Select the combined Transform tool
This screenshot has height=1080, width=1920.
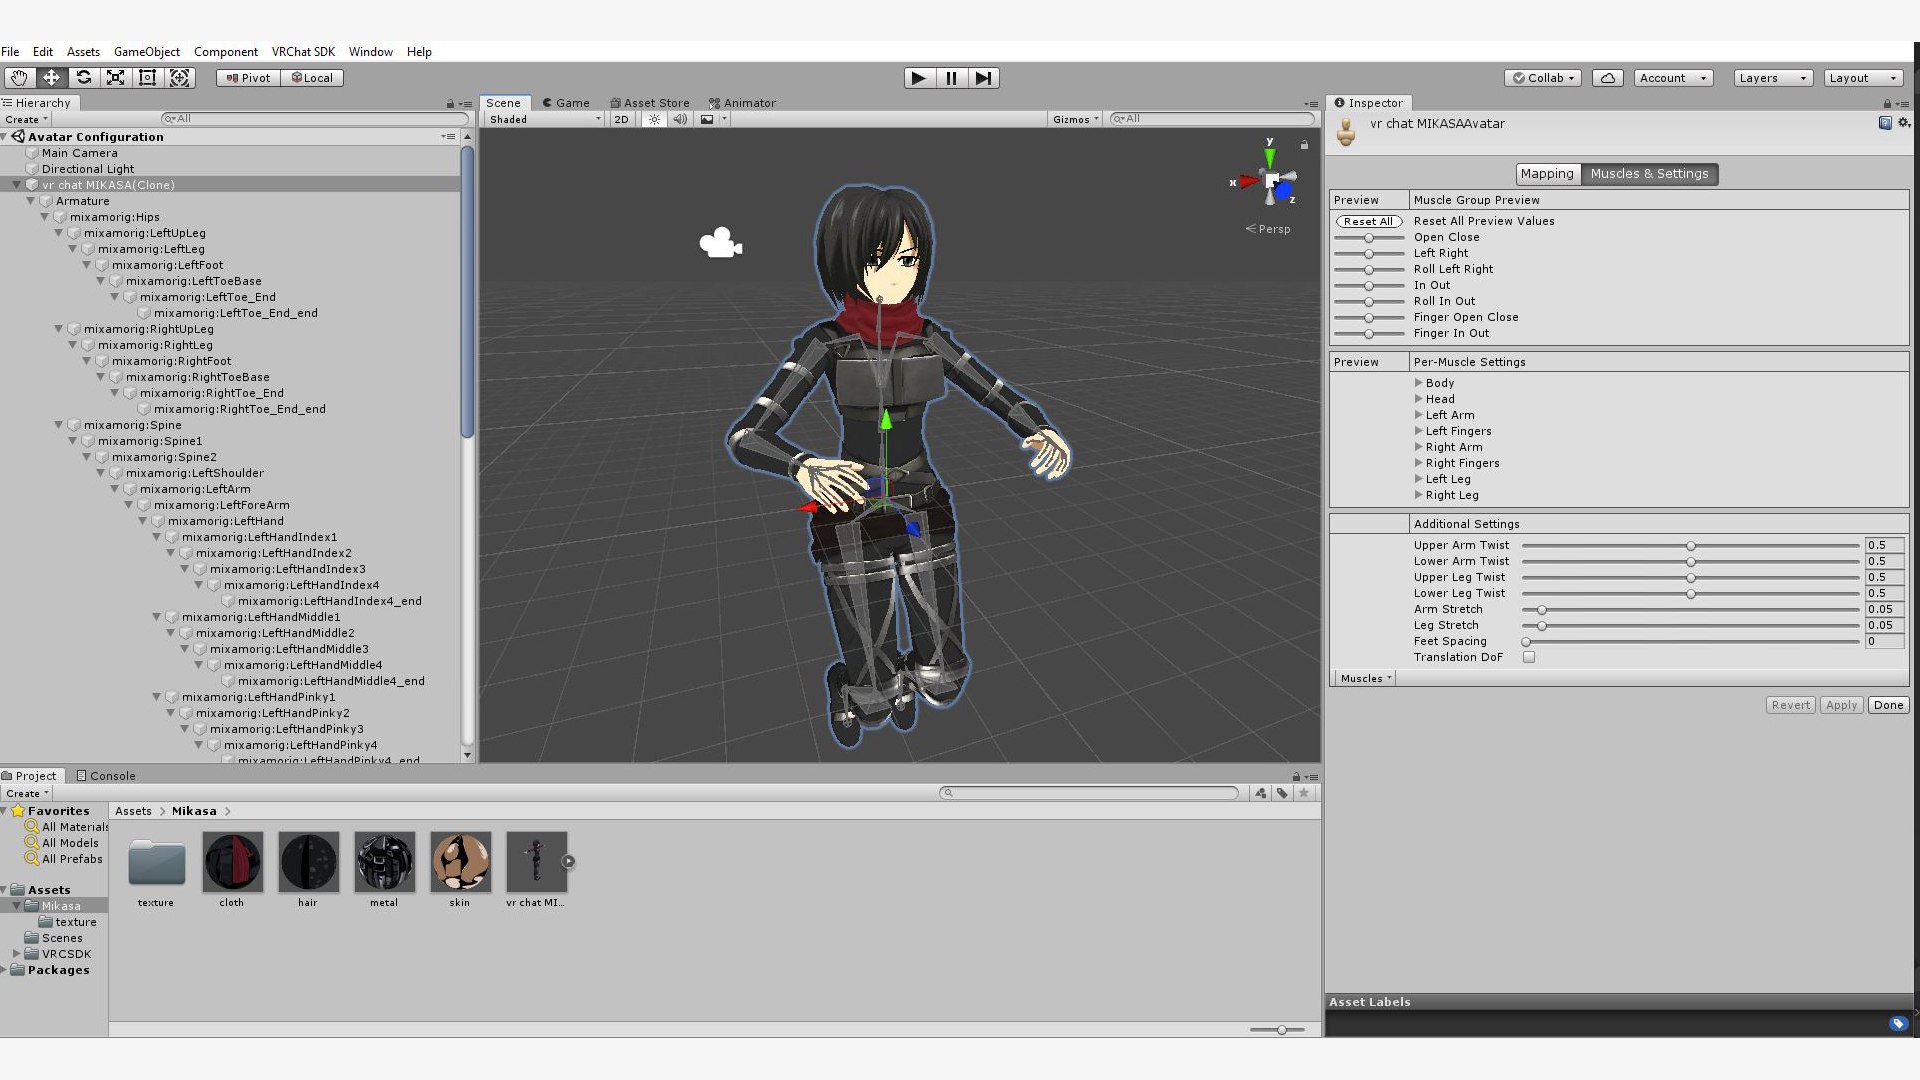tap(180, 78)
